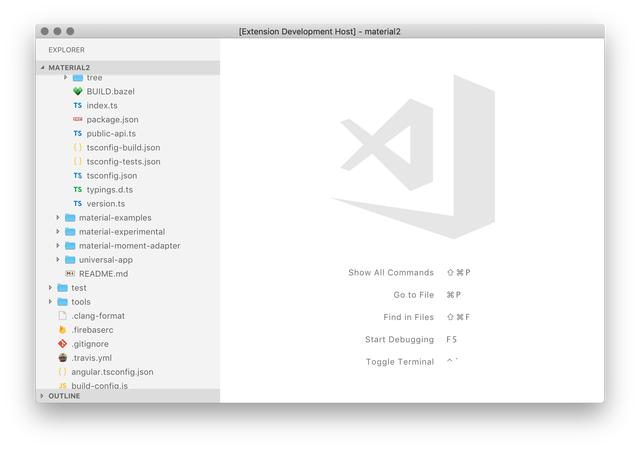
Task: Select the tsconfig-build.json file name
Action: (x=123, y=147)
